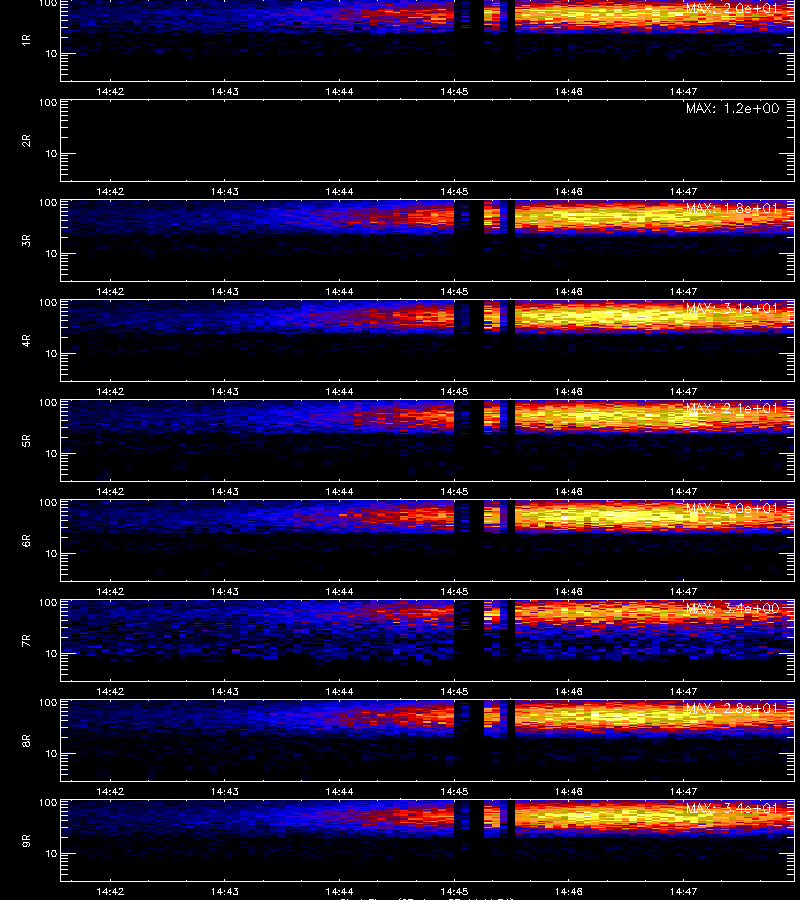Click the 100 tick label on 9R
This screenshot has width=800, height=900.
click(x=48, y=802)
